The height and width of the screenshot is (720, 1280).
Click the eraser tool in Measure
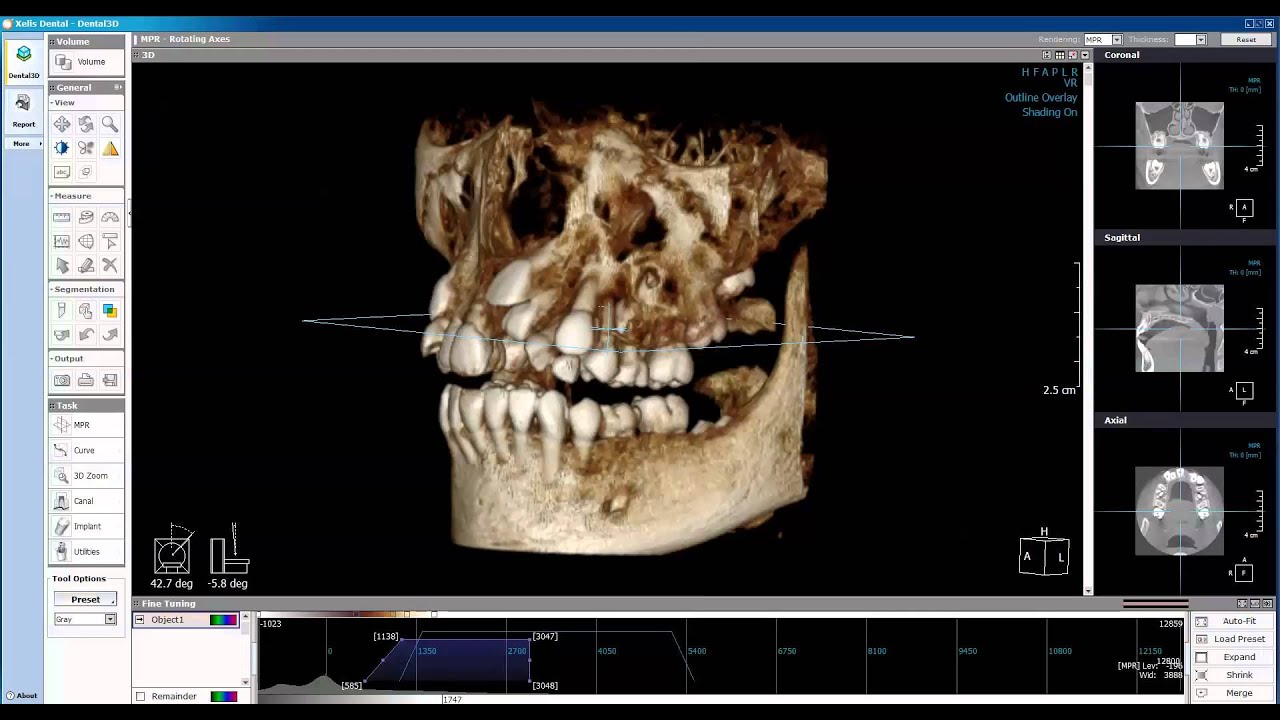tap(86, 265)
